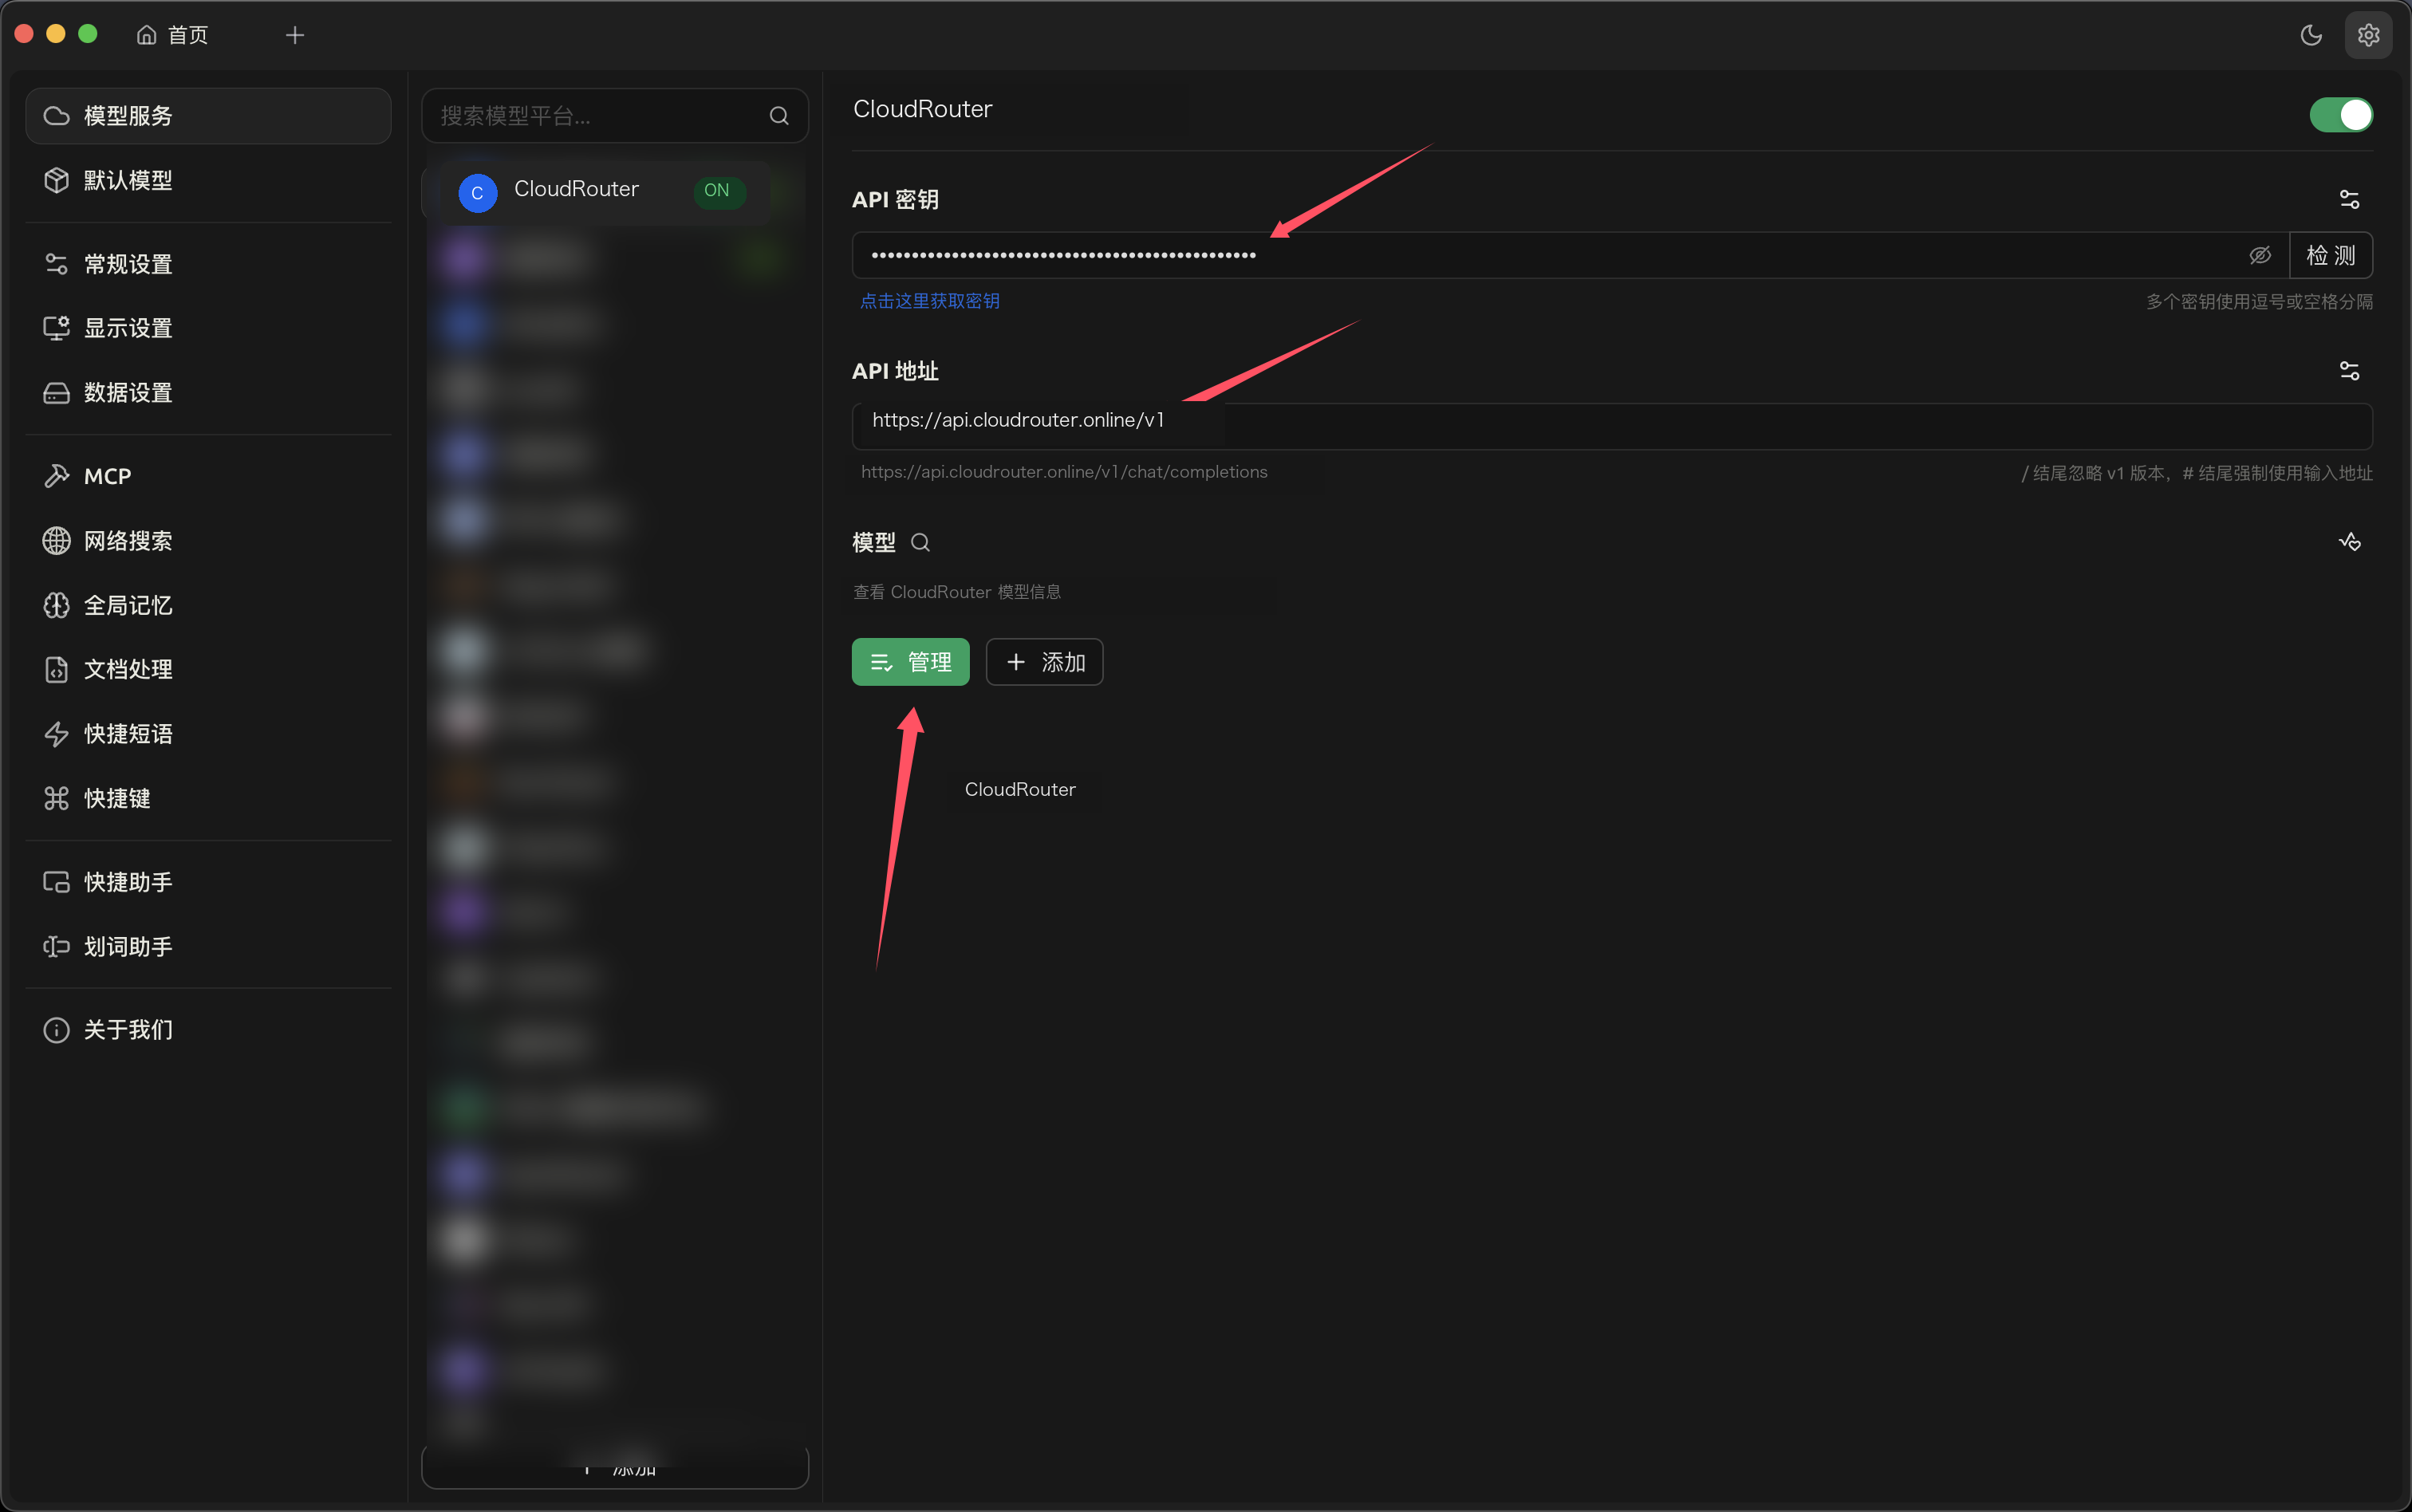Show the hidden API key with eye icon
Image resolution: width=2412 pixels, height=1512 pixels.
click(2259, 255)
